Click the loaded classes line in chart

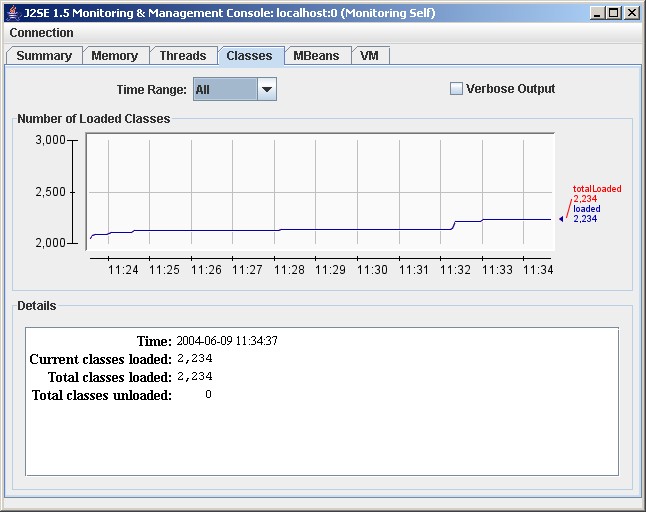pyautogui.click(x=300, y=229)
